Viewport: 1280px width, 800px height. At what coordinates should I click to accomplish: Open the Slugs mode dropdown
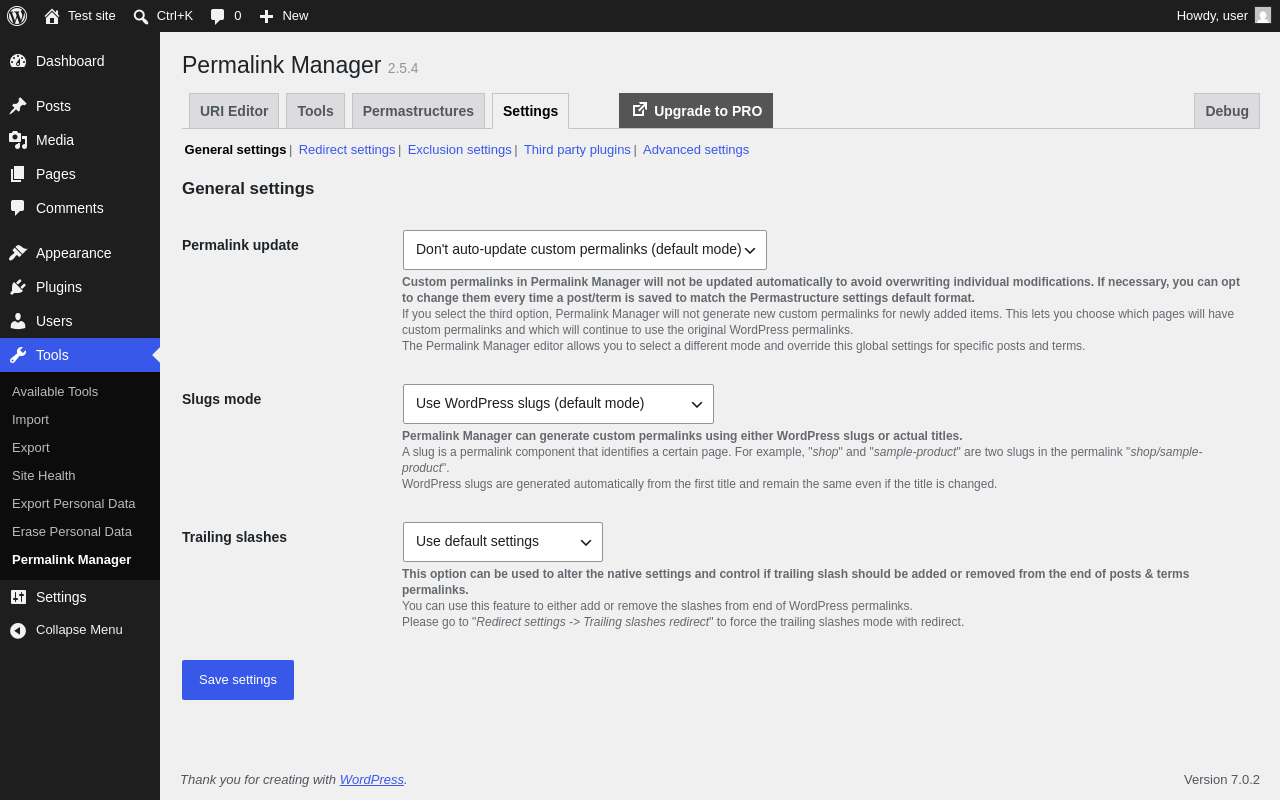coord(558,404)
